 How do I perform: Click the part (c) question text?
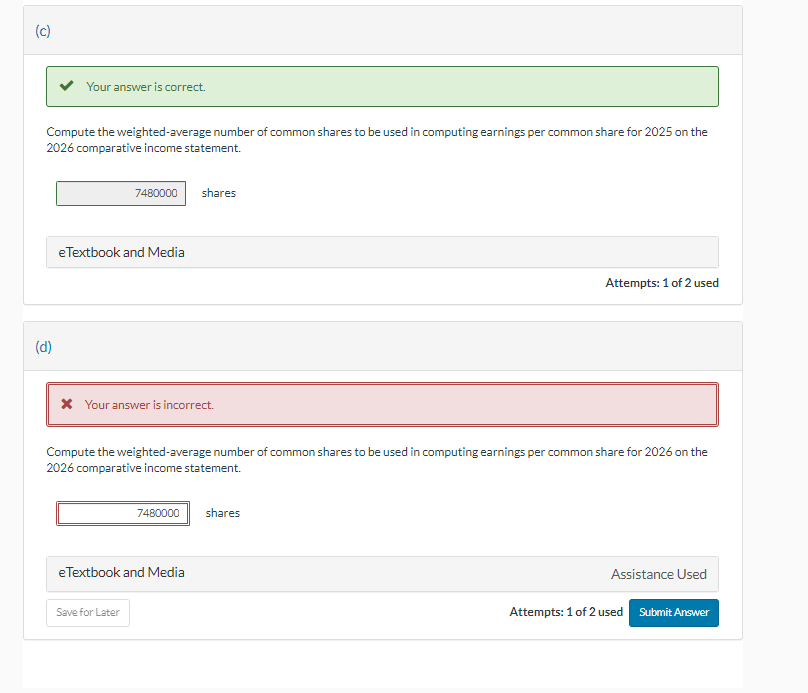click(x=377, y=140)
